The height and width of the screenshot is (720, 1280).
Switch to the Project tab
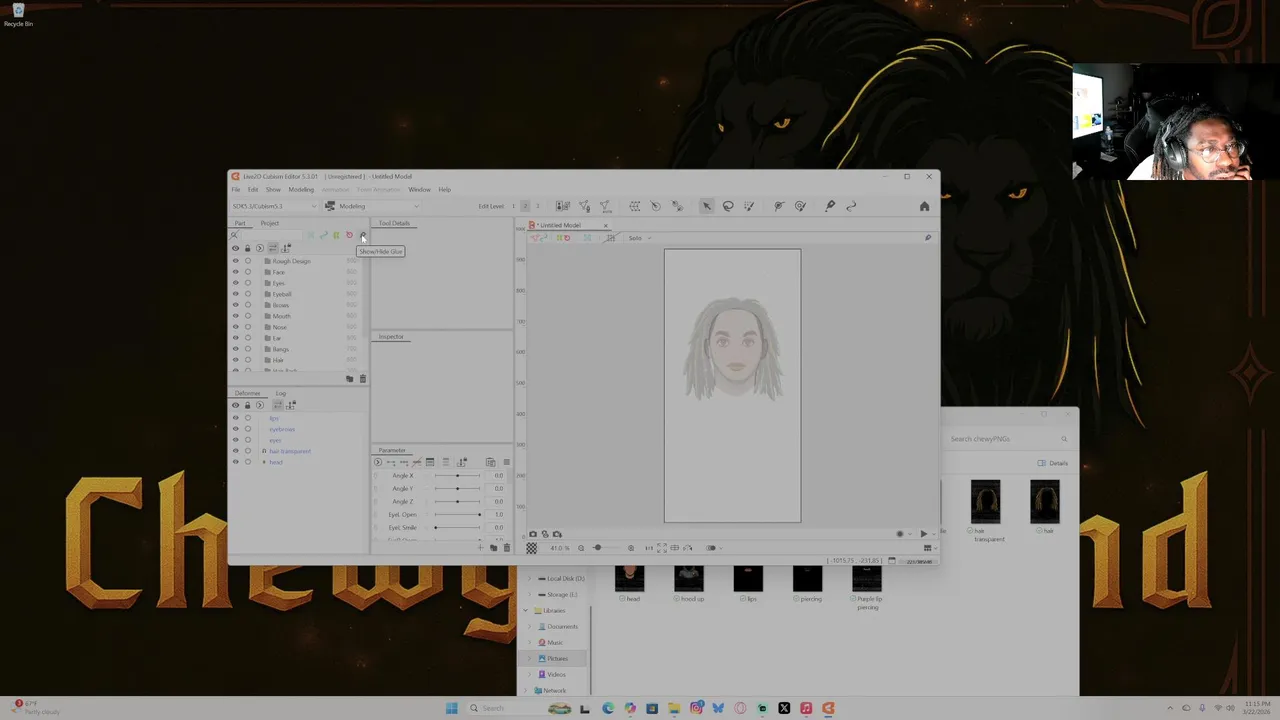270,223
